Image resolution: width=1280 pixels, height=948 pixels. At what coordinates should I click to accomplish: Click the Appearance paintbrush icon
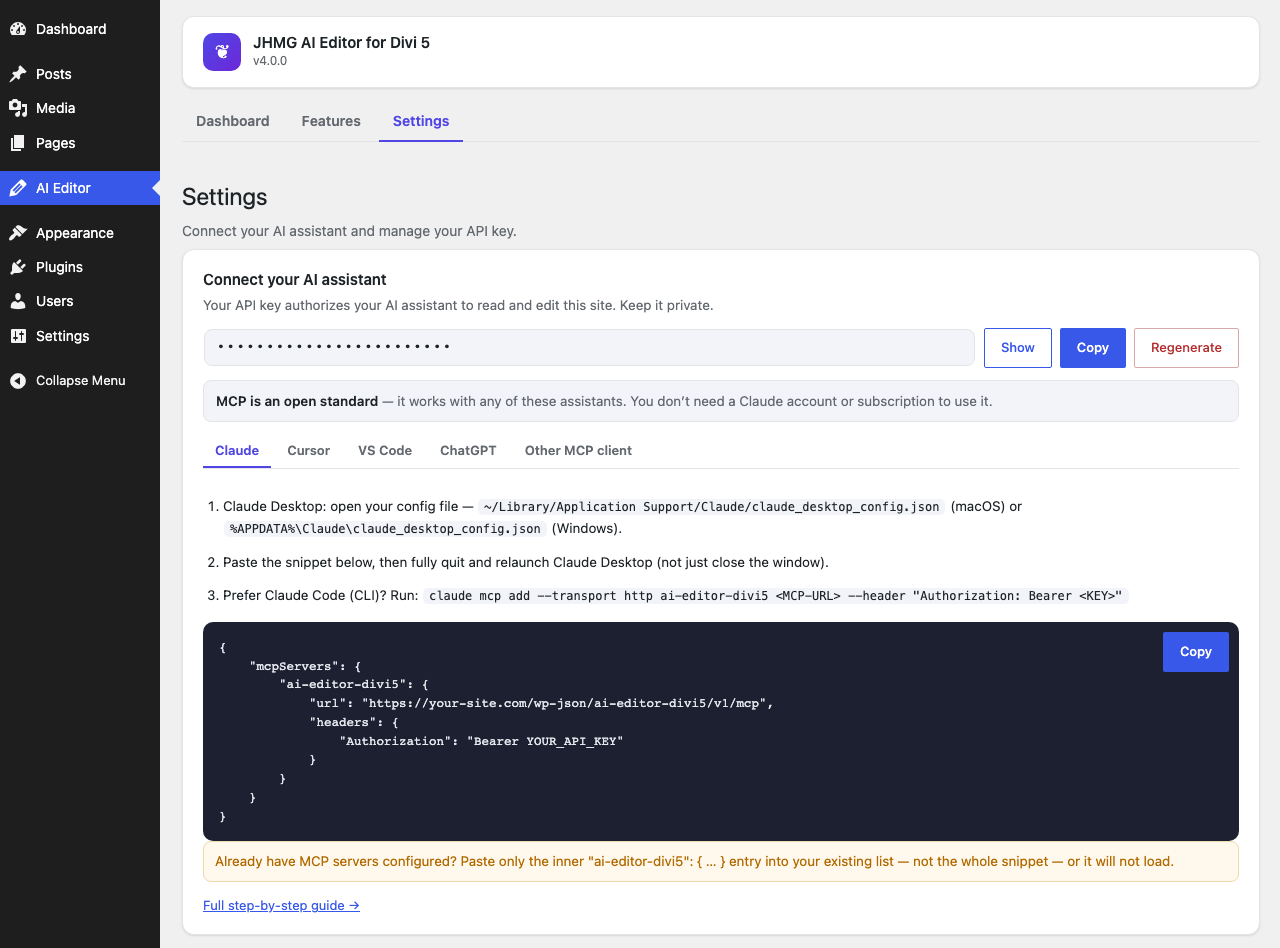coord(18,233)
